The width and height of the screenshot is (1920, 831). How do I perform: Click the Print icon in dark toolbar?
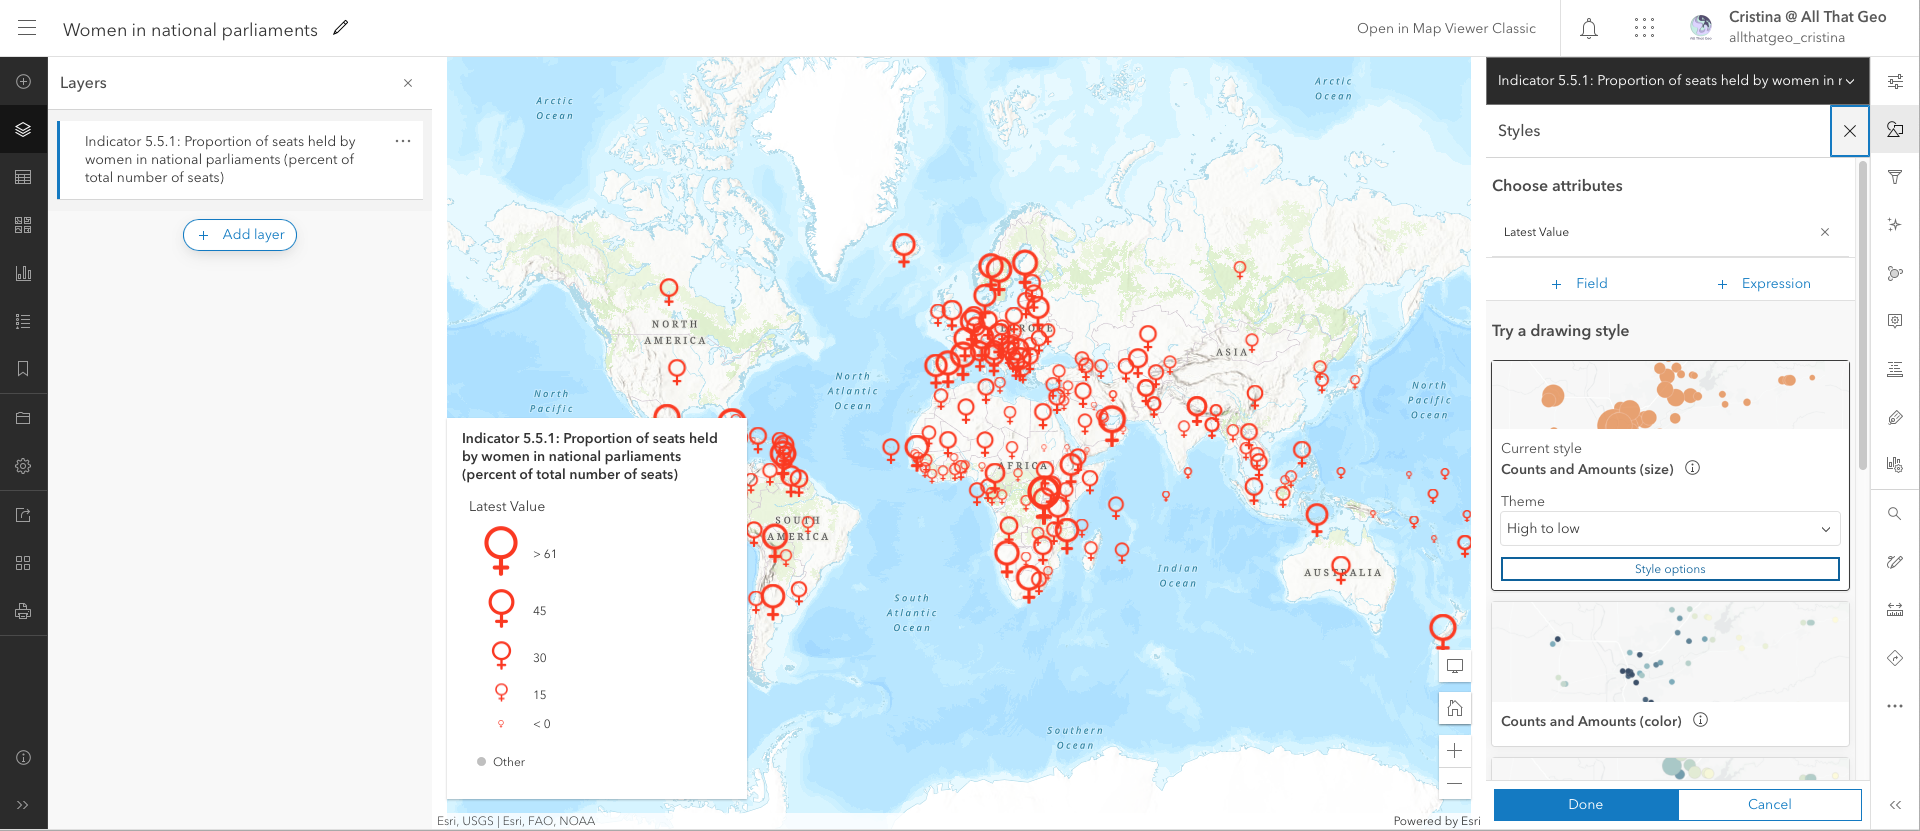[x=23, y=611]
